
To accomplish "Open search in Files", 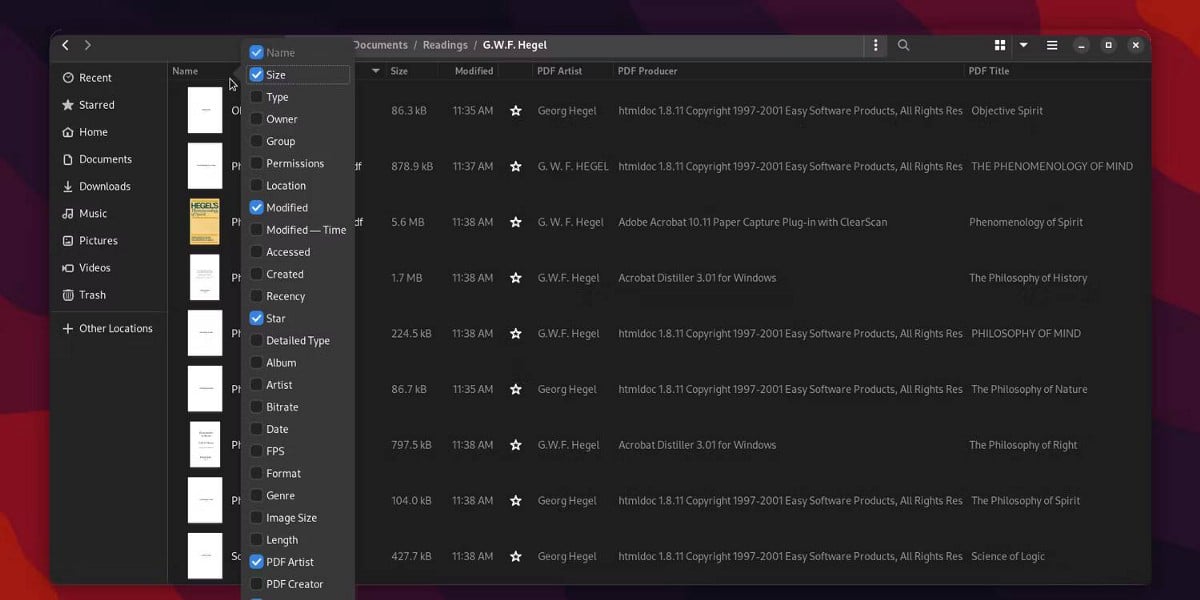I will [x=903, y=45].
